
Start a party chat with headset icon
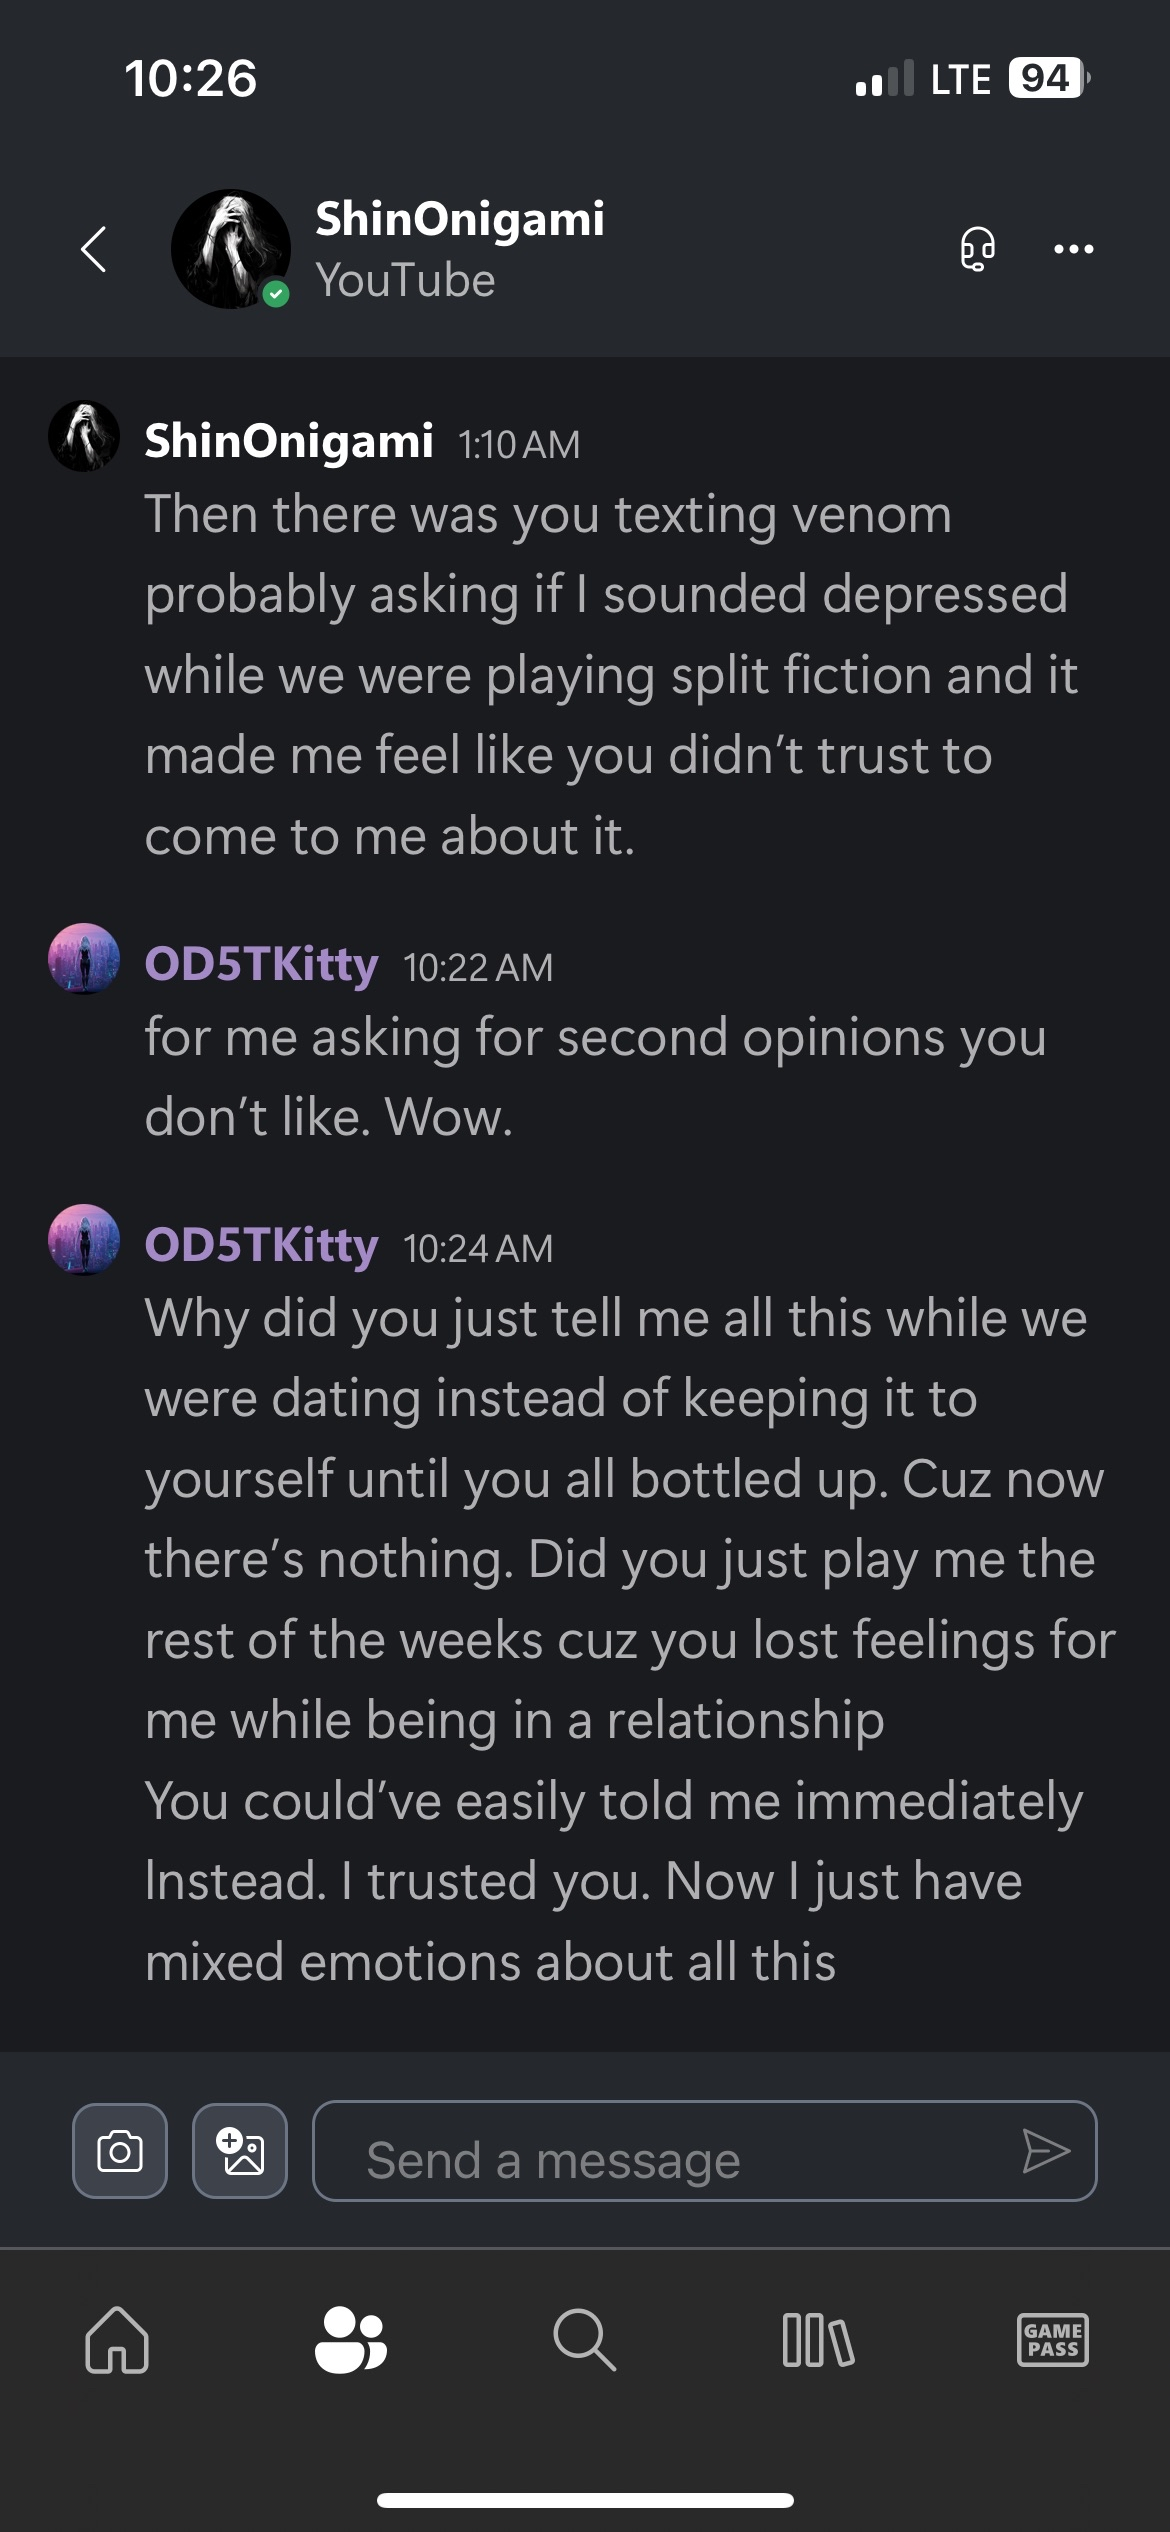click(977, 249)
